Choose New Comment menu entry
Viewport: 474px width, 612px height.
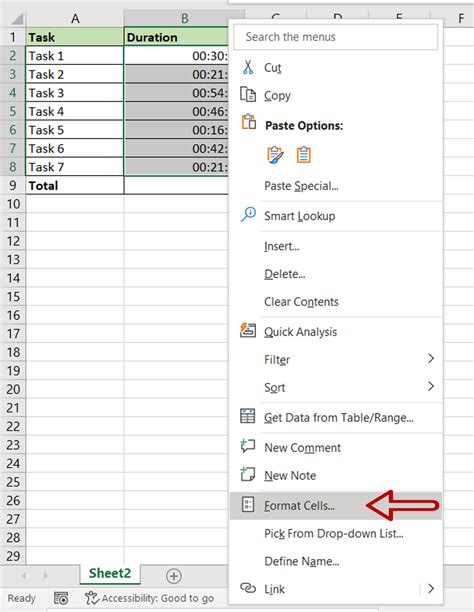click(336, 447)
